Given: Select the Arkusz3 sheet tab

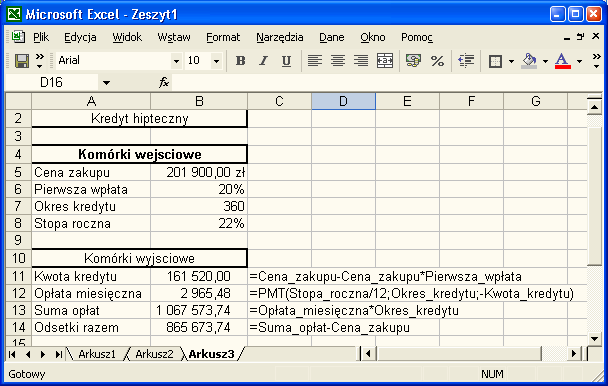Looking at the screenshot, I should [212, 354].
